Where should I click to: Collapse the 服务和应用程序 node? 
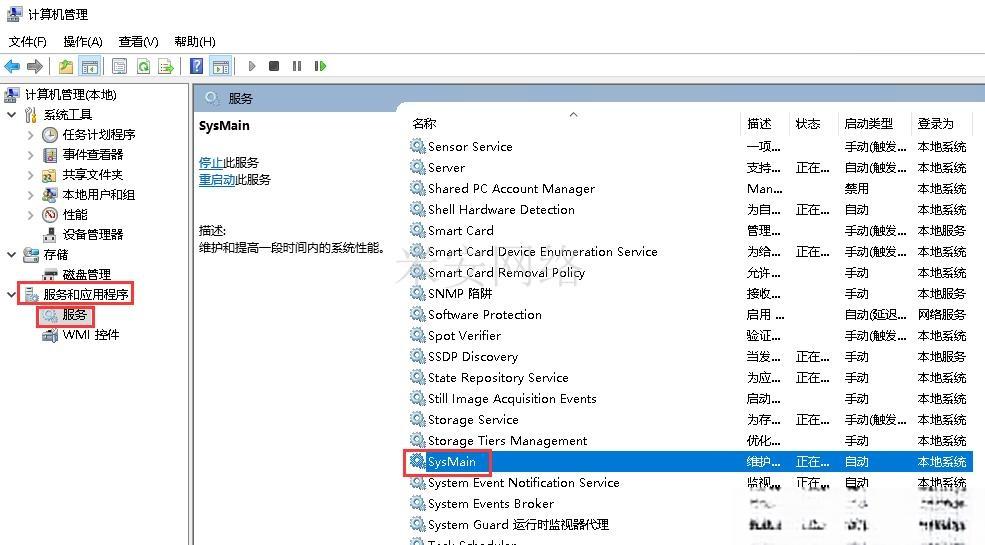click(x=11, y=294)
